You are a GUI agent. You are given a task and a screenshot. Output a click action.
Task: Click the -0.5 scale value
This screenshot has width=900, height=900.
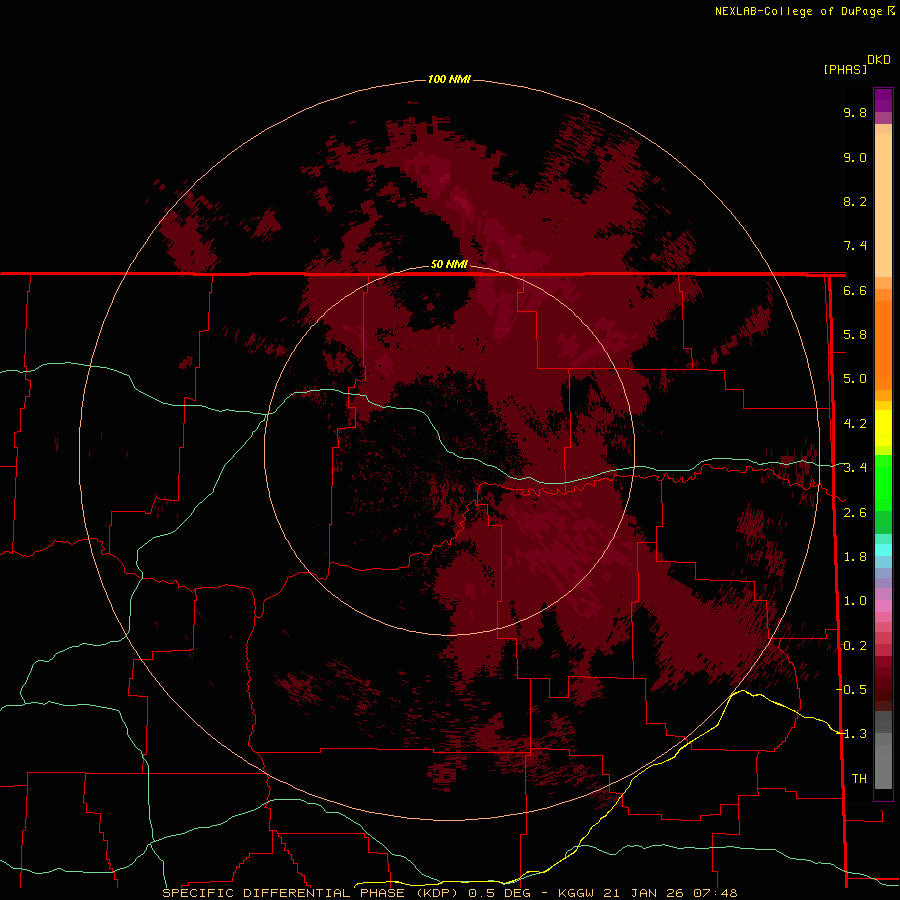point(851,690)
